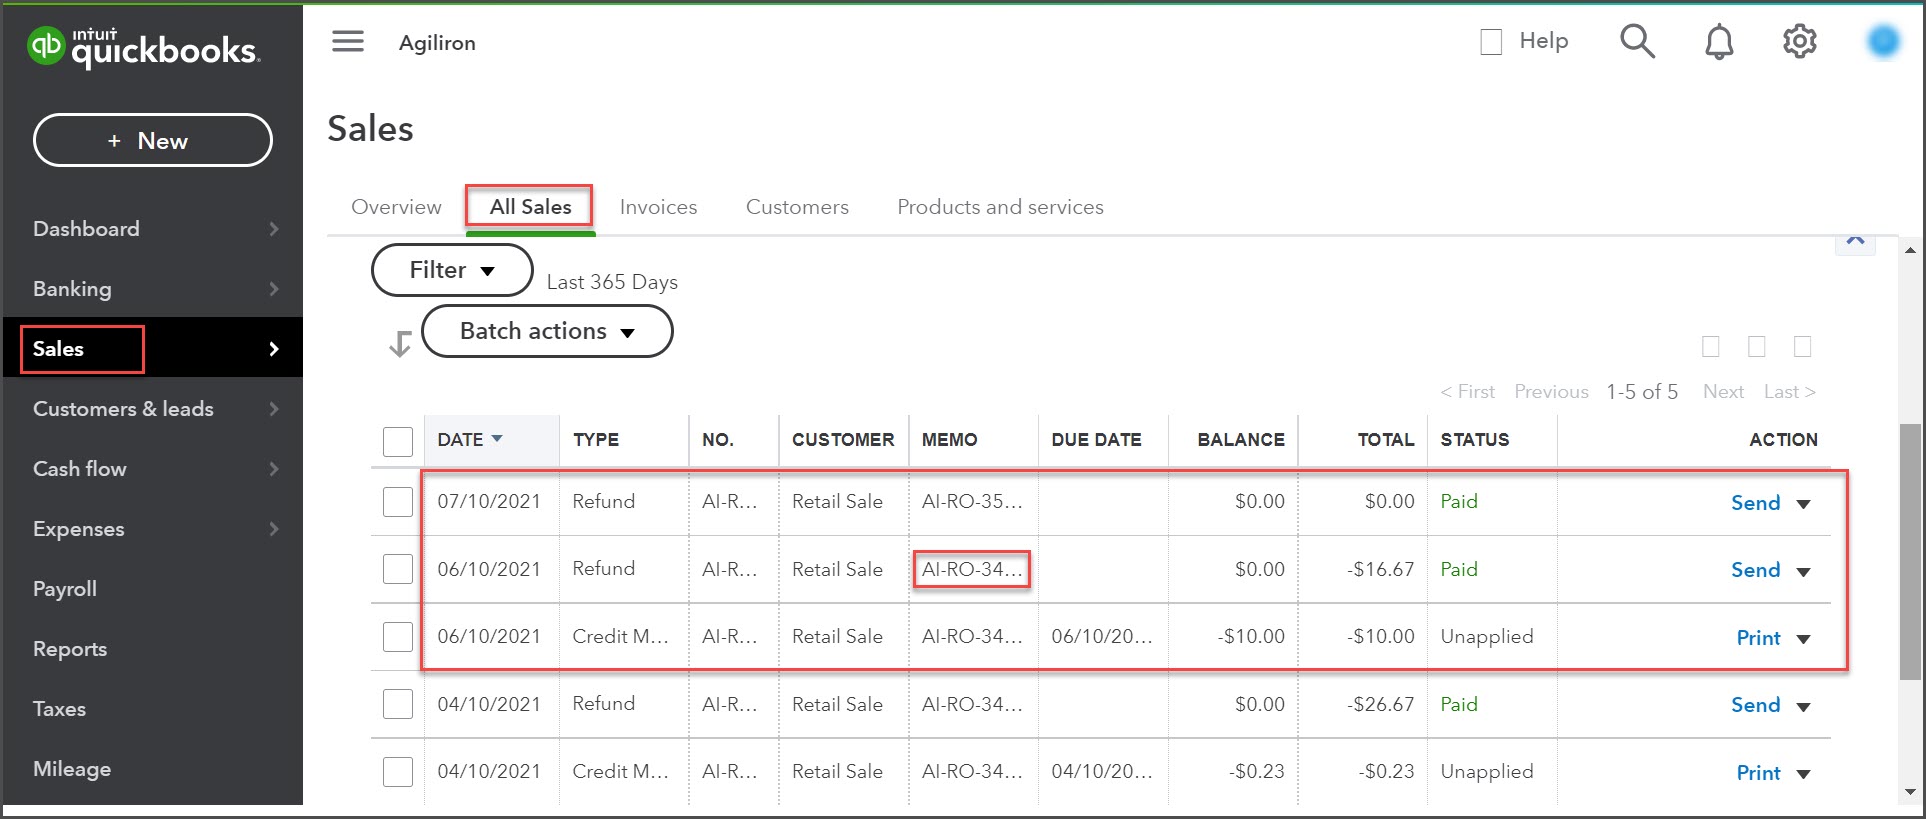Click the + New button

point(153,140)
